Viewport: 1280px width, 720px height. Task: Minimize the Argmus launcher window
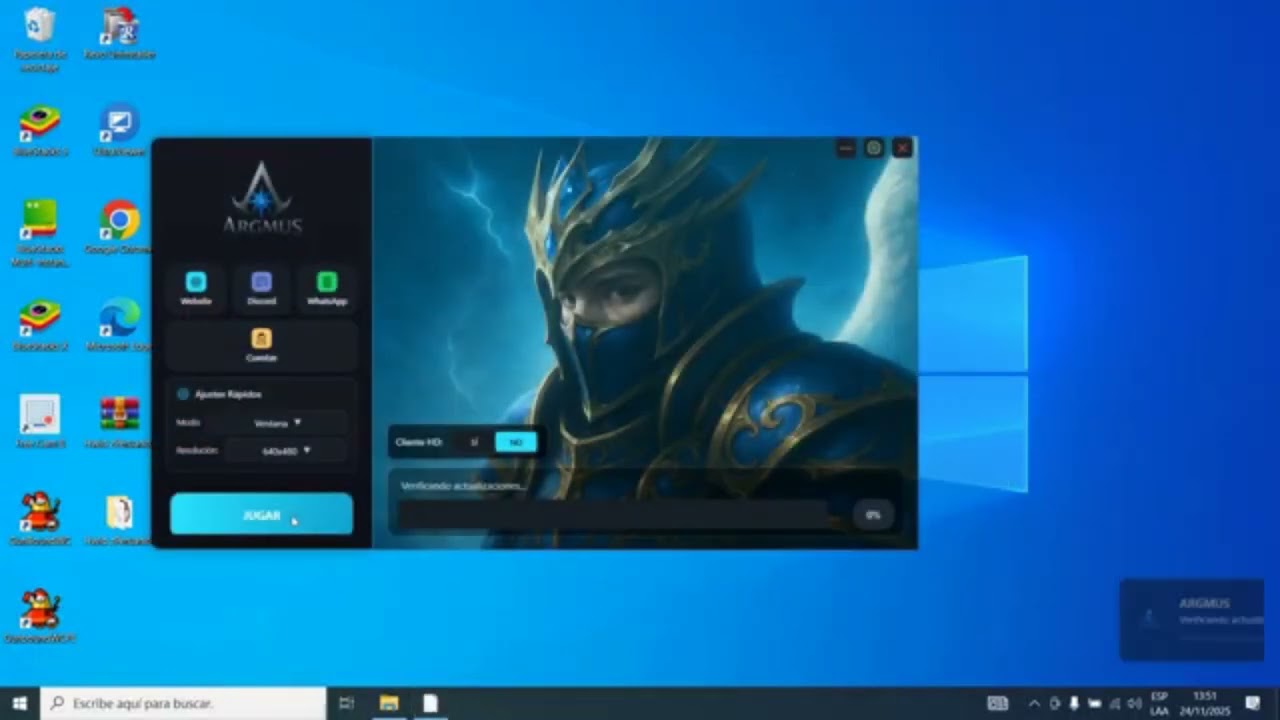[x=846, y=148]
